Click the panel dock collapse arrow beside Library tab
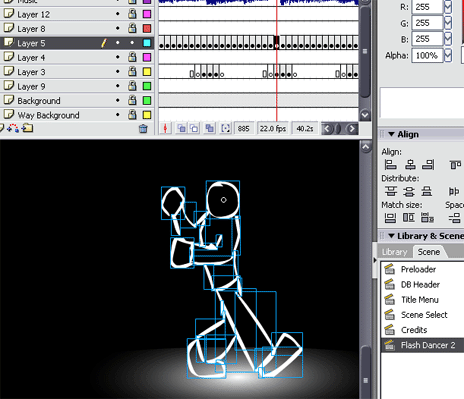Image resolution: width=464 pixels, height=399 pixels. 375,260
